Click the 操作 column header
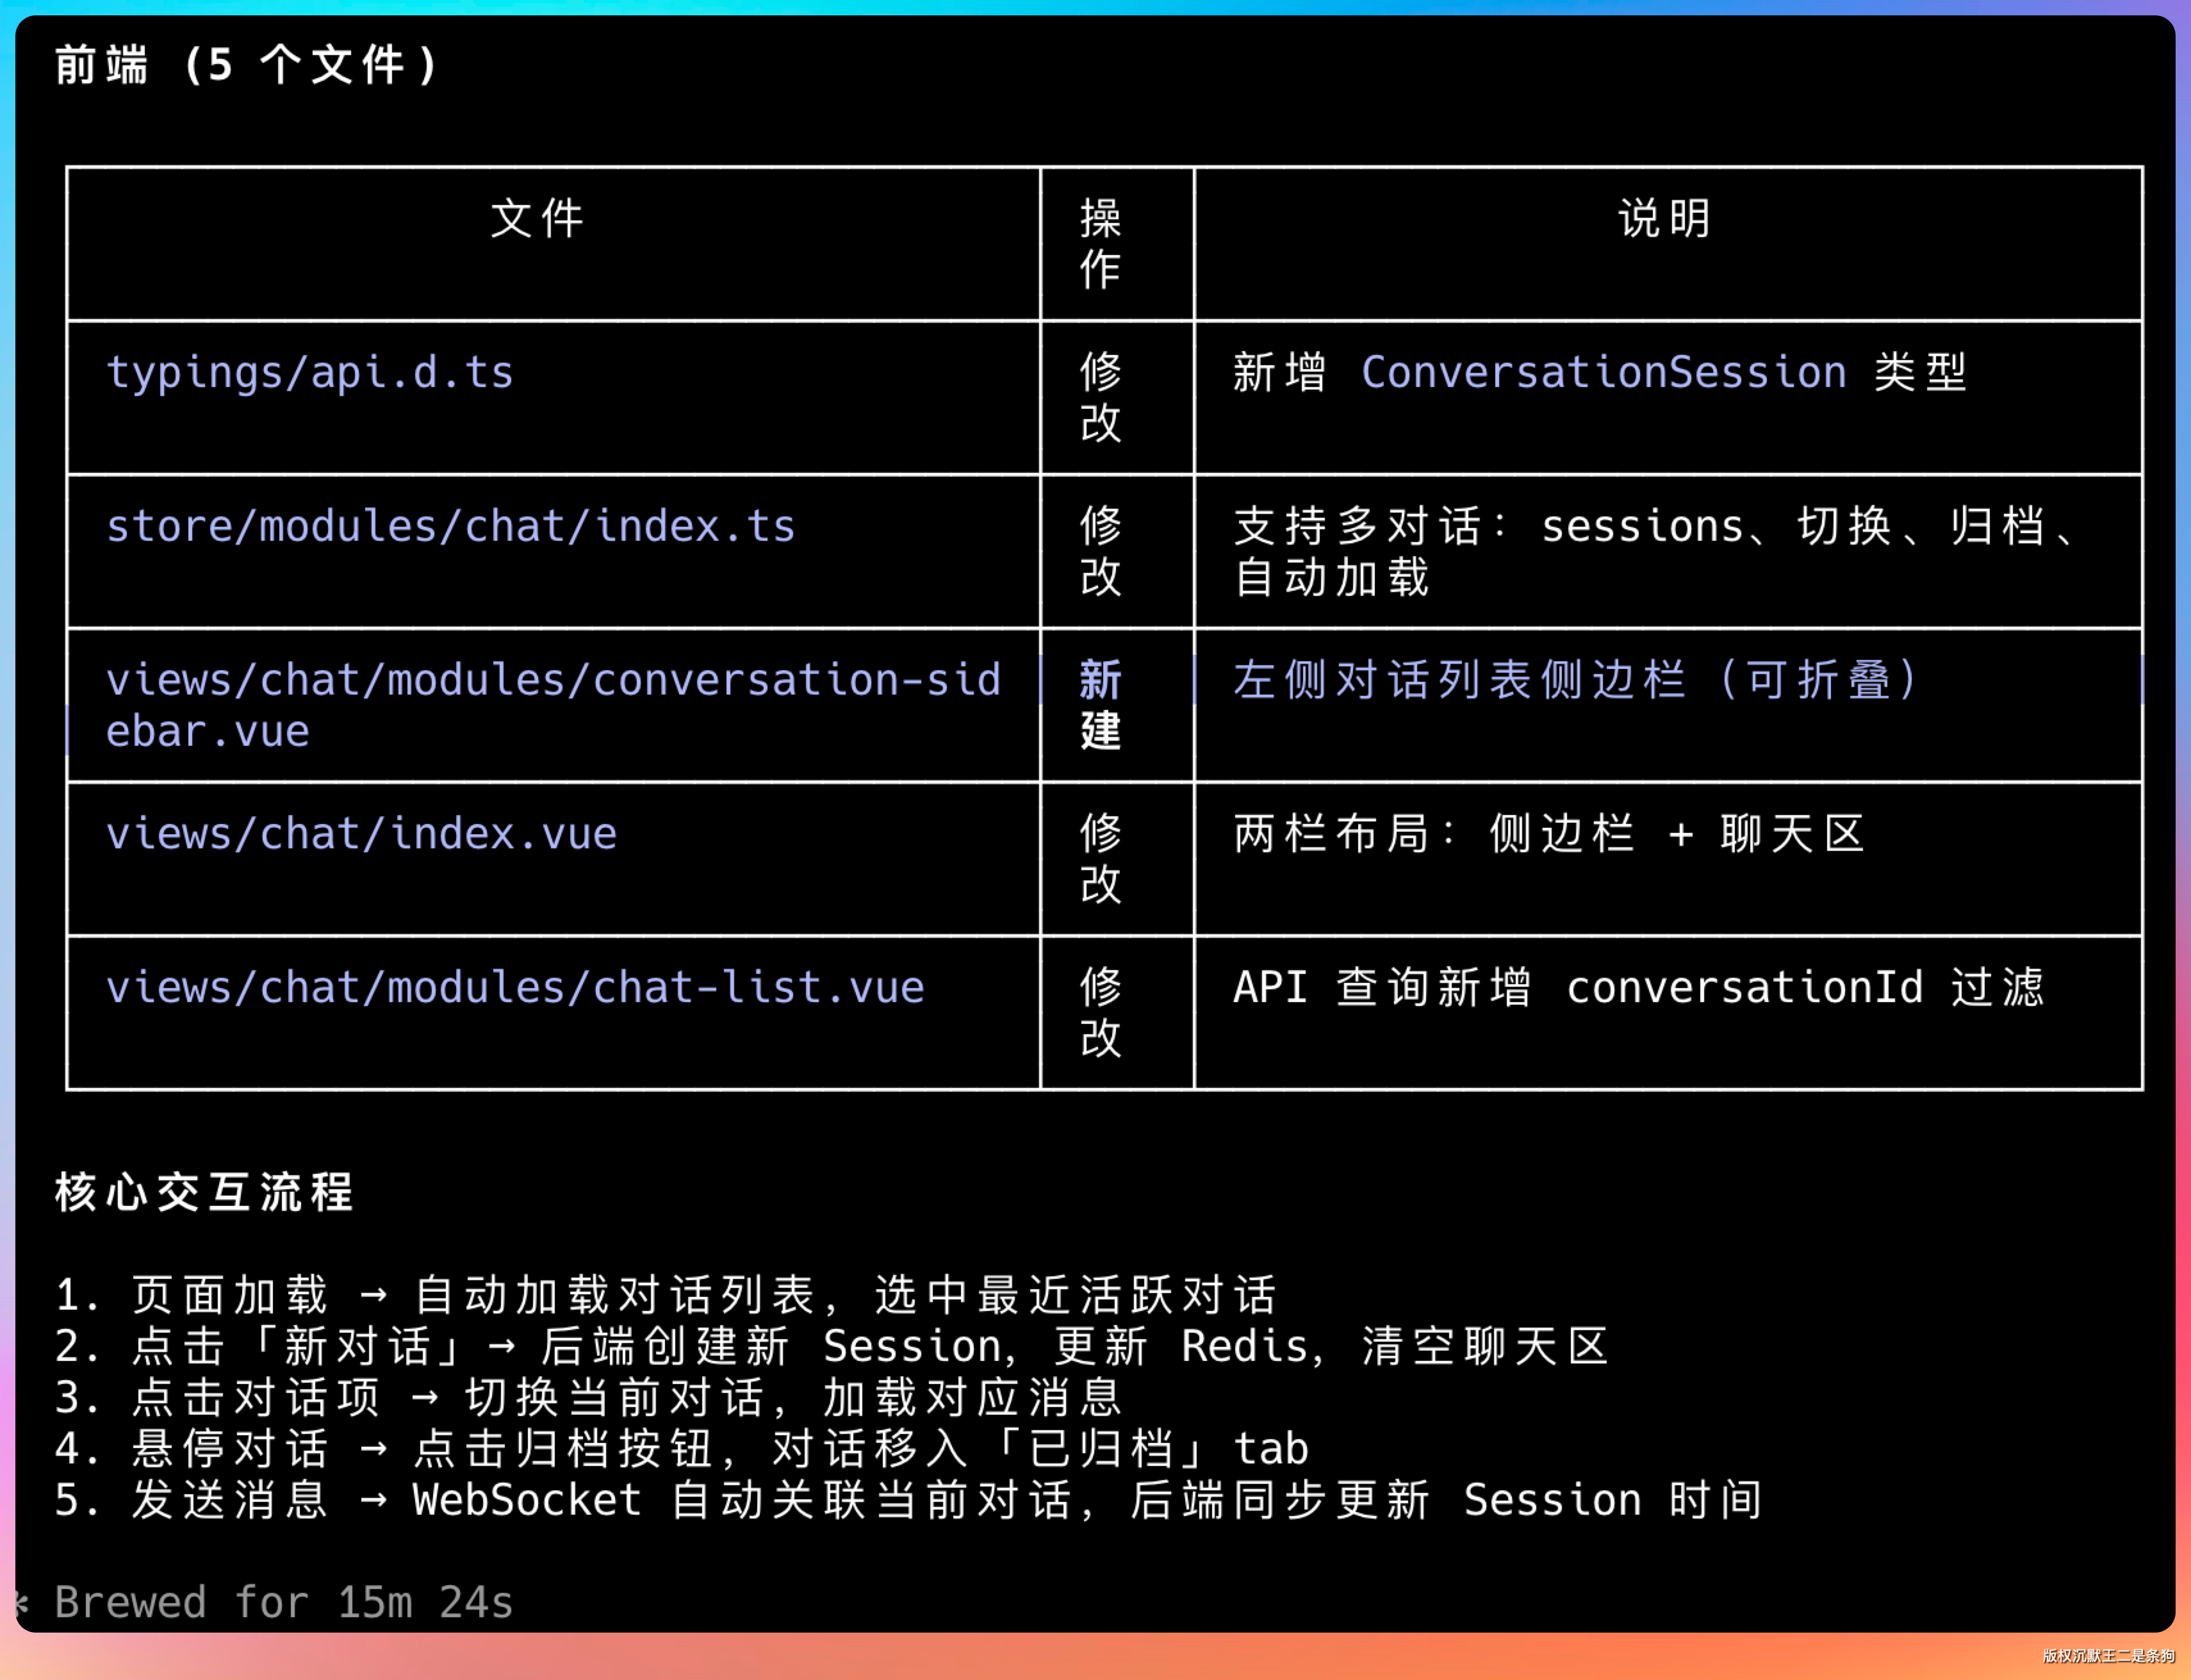This screenshot has height=1680, width=2191. pyautogui.click(x=1100, y=244)
